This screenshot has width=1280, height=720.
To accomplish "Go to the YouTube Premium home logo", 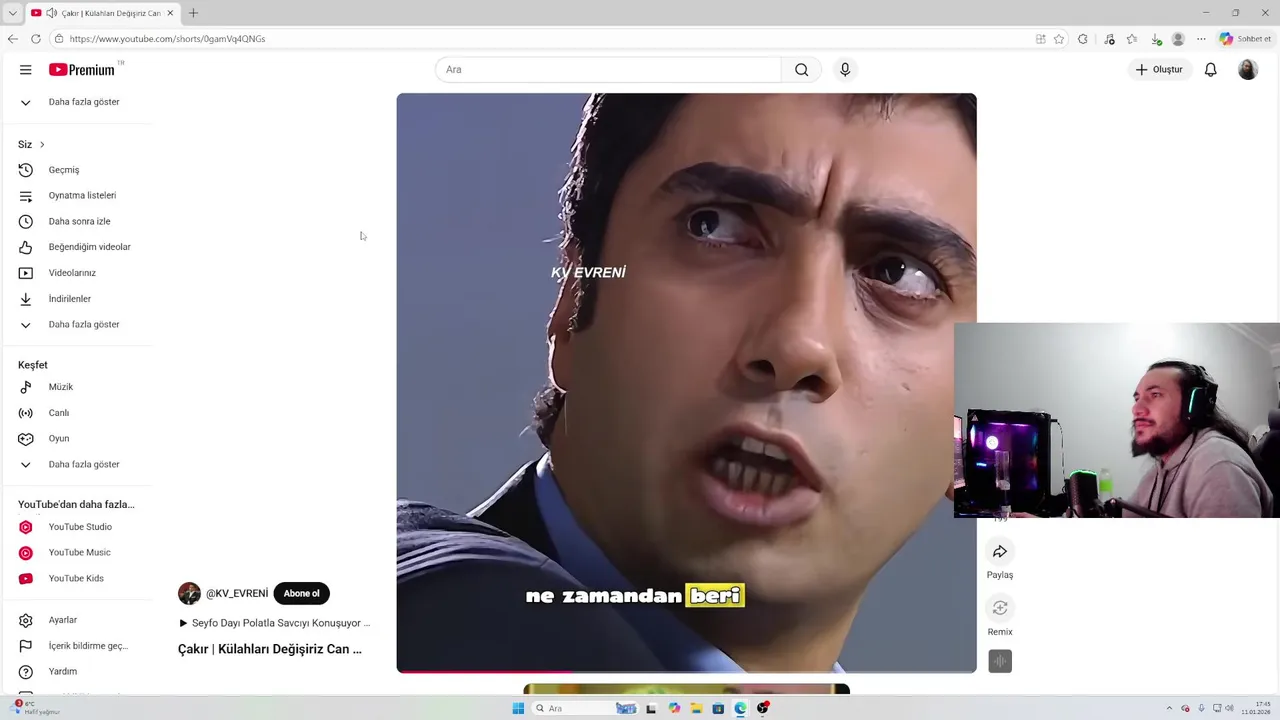I will click(84, 69).
